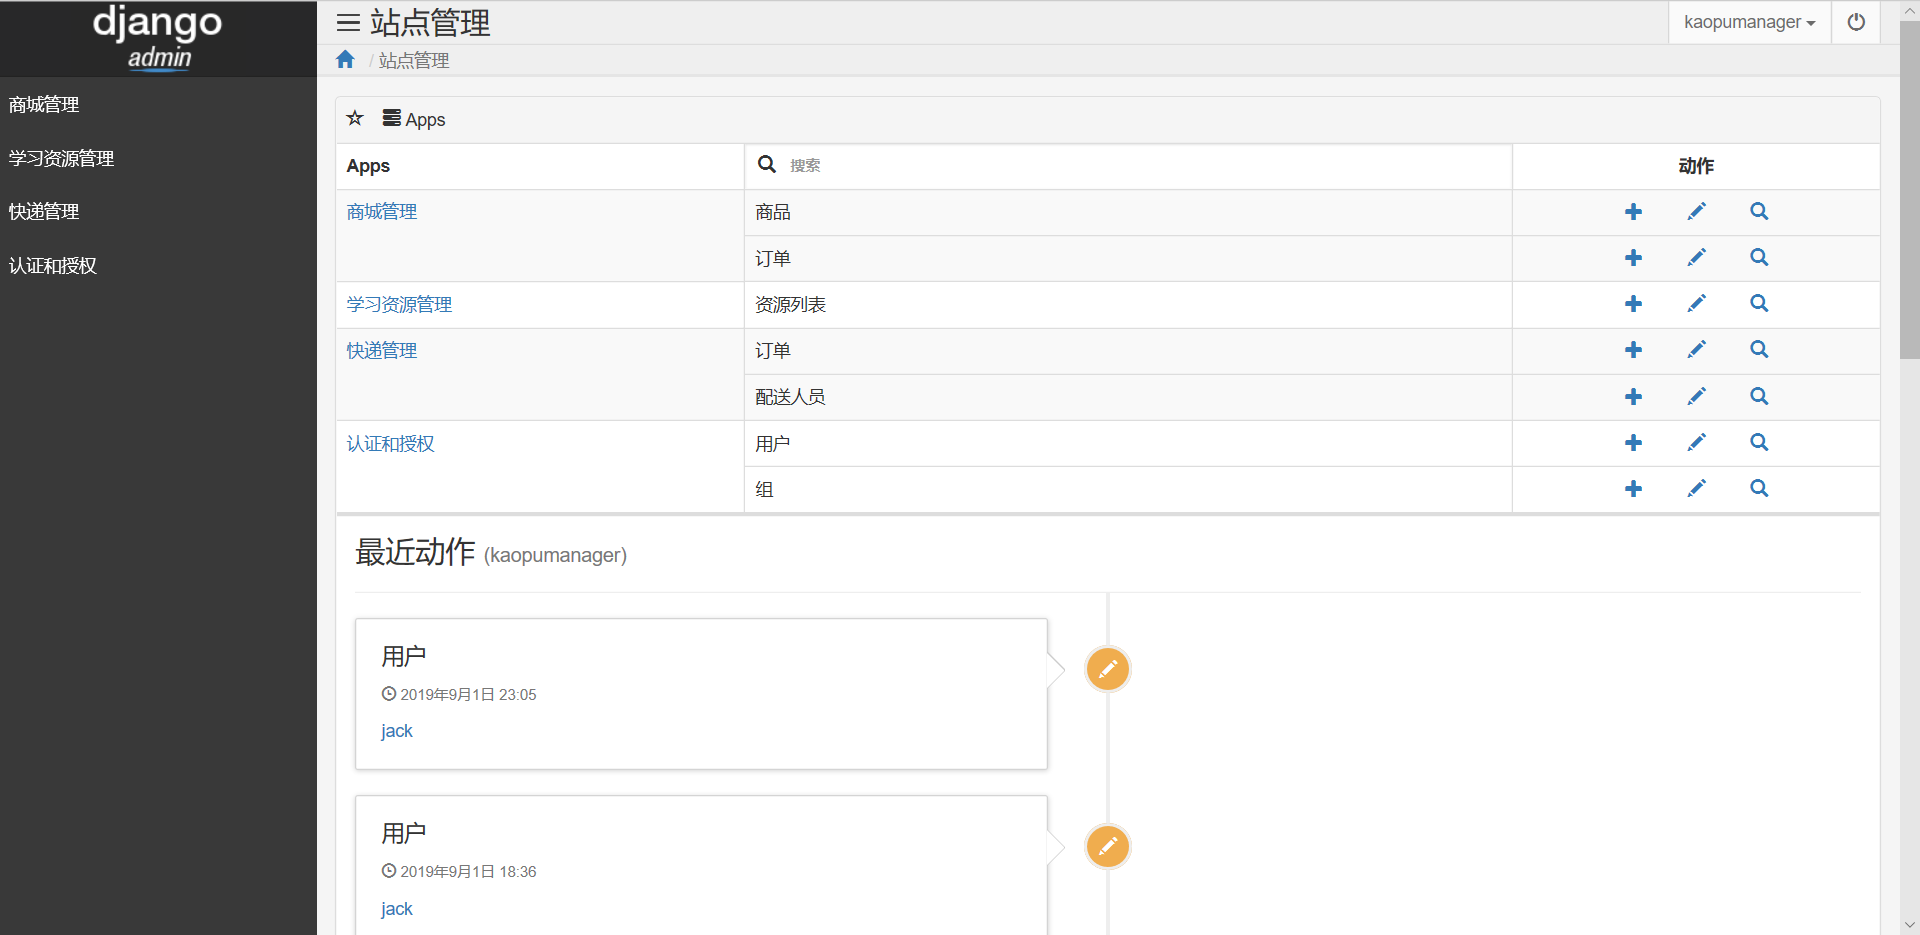The image size is (1920, 935).
Task: Click the orange pencil badge on jack's 23:05 action
Action: (1106, 669)
